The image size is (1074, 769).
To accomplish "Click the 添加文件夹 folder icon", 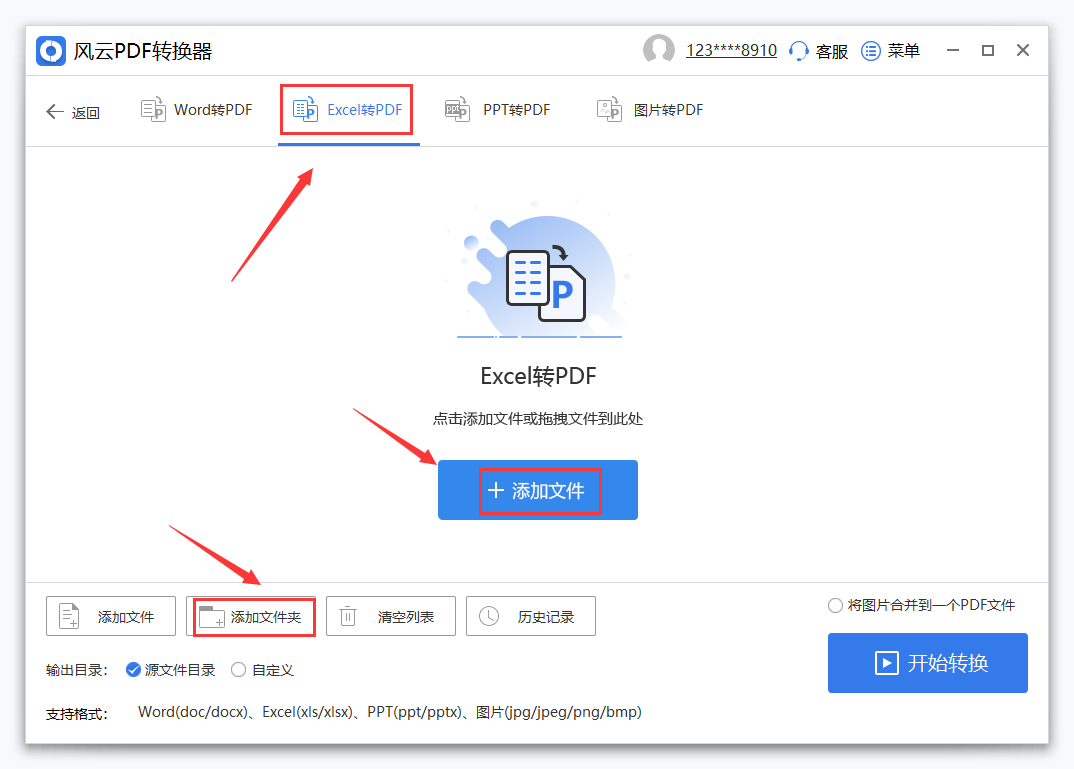I will (x=212, y=616).
